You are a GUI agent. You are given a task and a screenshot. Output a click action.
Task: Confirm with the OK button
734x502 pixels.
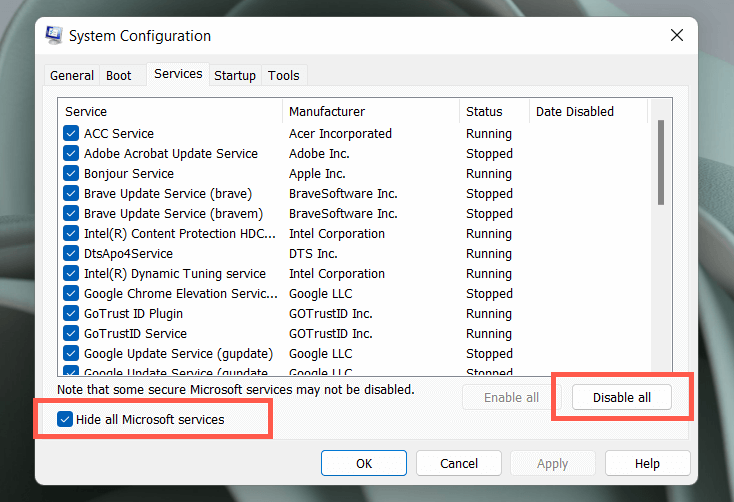click(364, 463)
